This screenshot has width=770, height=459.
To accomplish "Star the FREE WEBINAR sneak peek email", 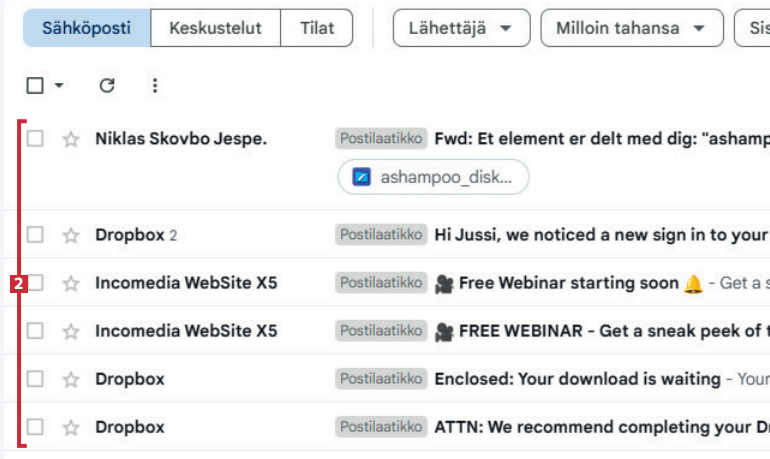I will tap(71, 331).
